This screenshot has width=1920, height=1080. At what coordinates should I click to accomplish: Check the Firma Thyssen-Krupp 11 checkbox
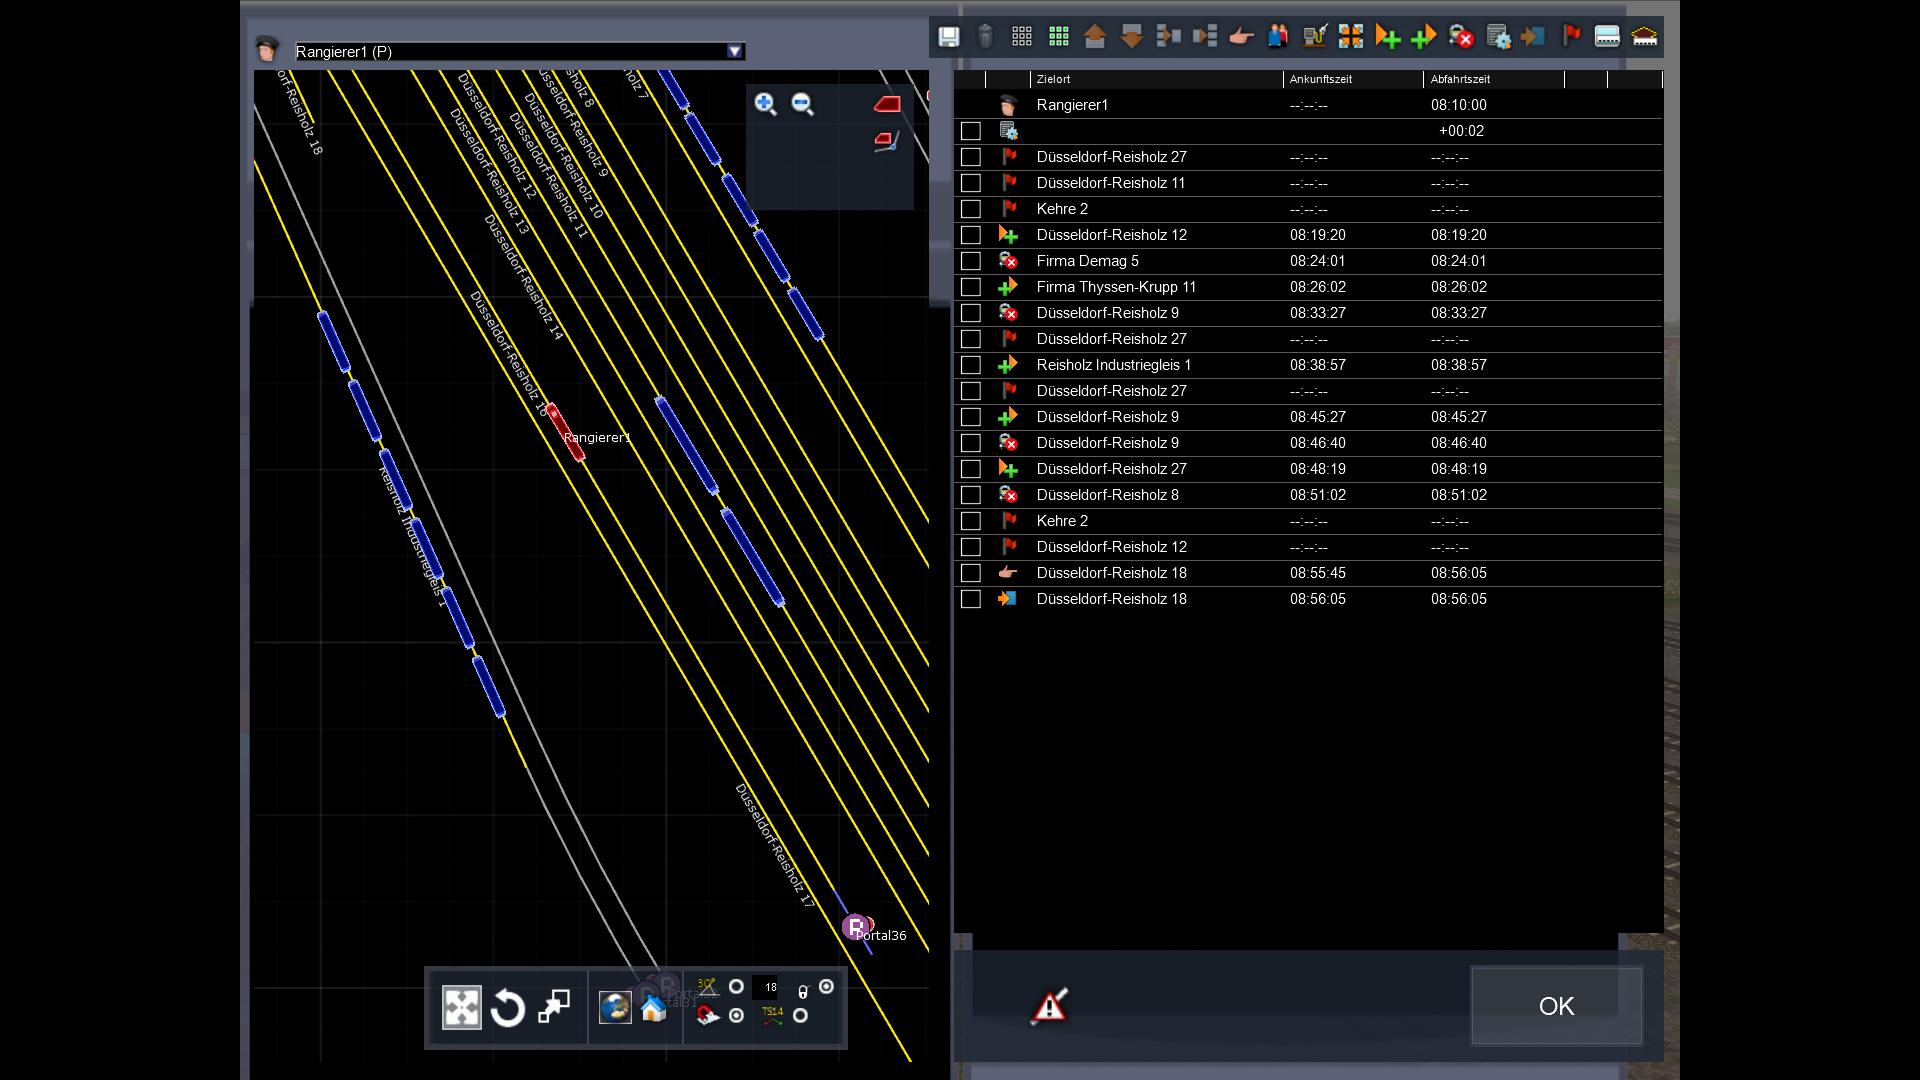970,287
